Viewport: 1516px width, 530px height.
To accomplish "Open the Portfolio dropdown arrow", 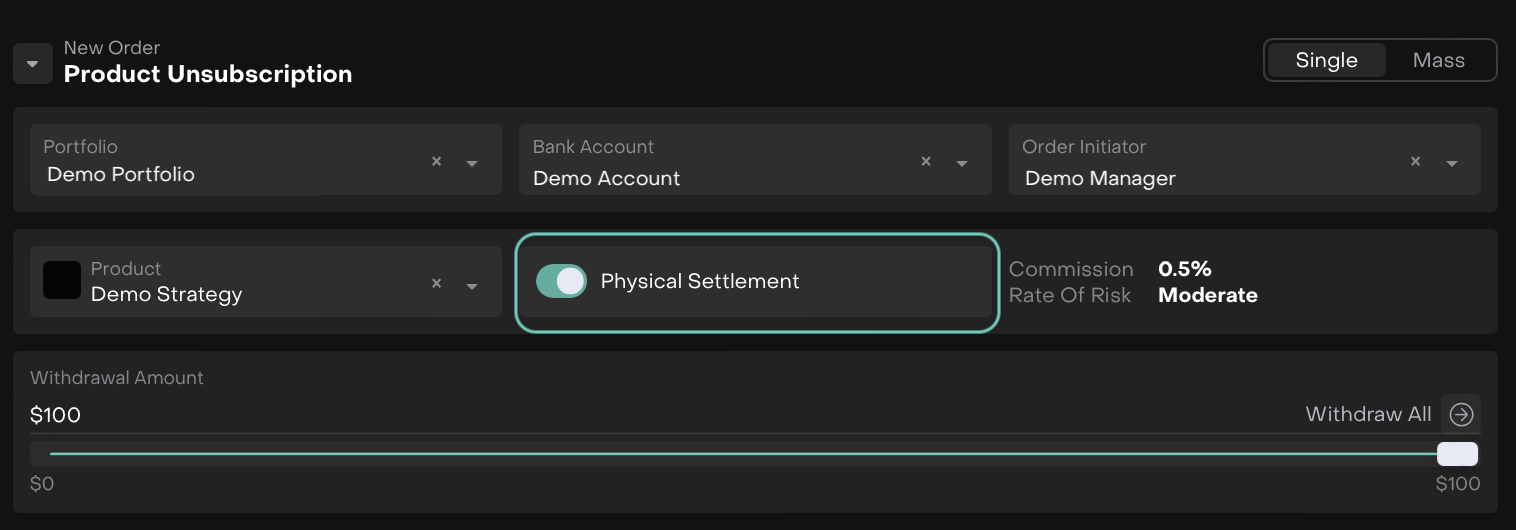I will pyautogui.click(x=472, y=163).
